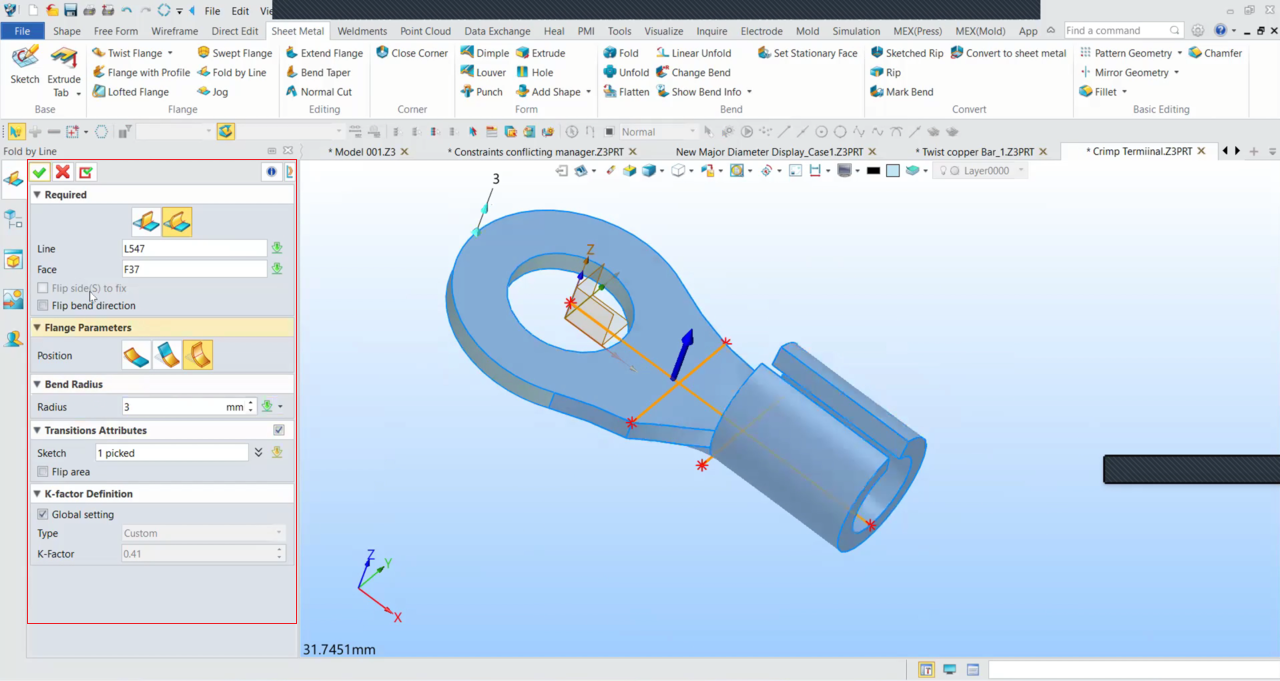This screenshot has height=681, width=1280.
Task: Select the Sketched Rip tool
Action: (x=906, y=53)
